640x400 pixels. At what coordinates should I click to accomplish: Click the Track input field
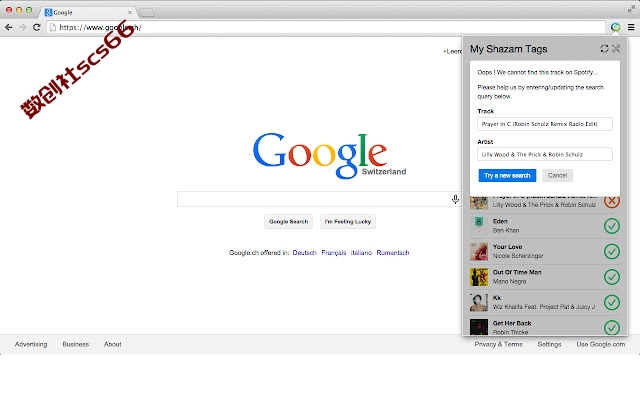click(544, 124)
